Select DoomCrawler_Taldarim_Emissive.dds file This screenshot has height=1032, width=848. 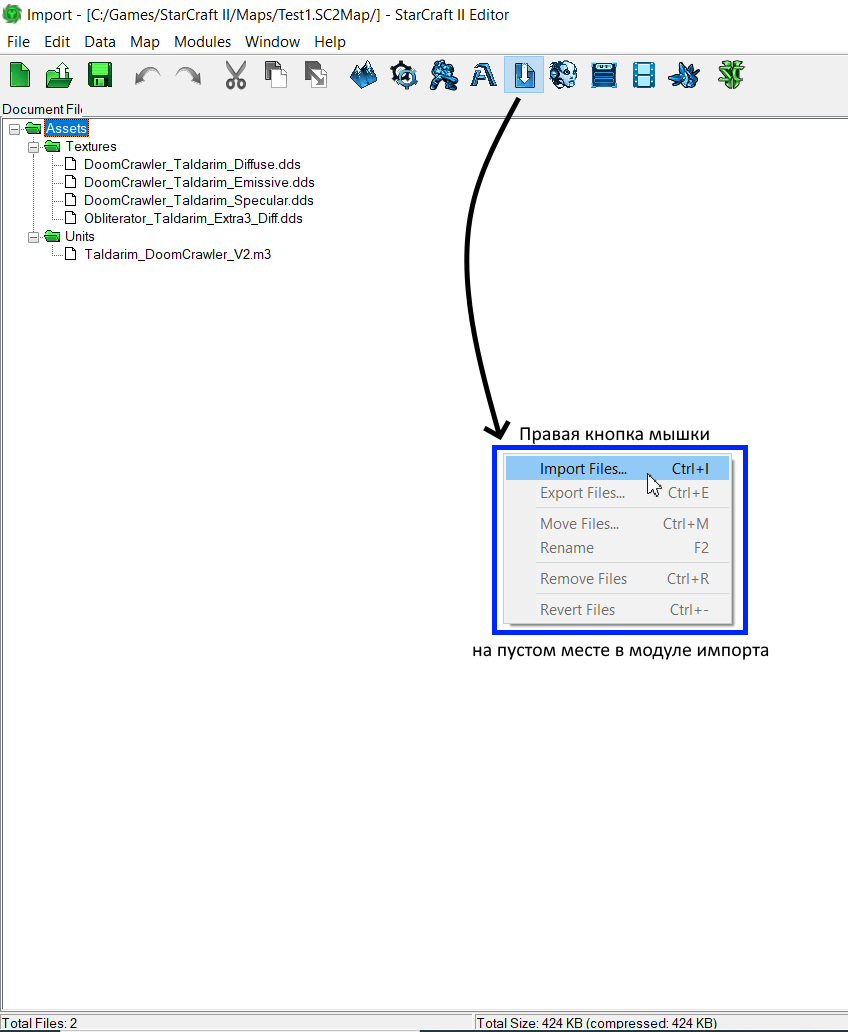[x=199, y=182]
